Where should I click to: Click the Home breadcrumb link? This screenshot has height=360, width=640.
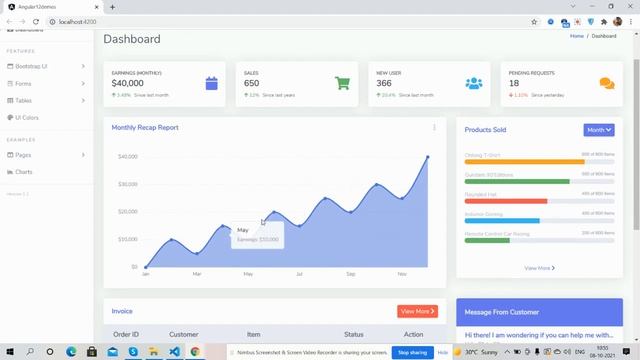click(x=577, y=36)
